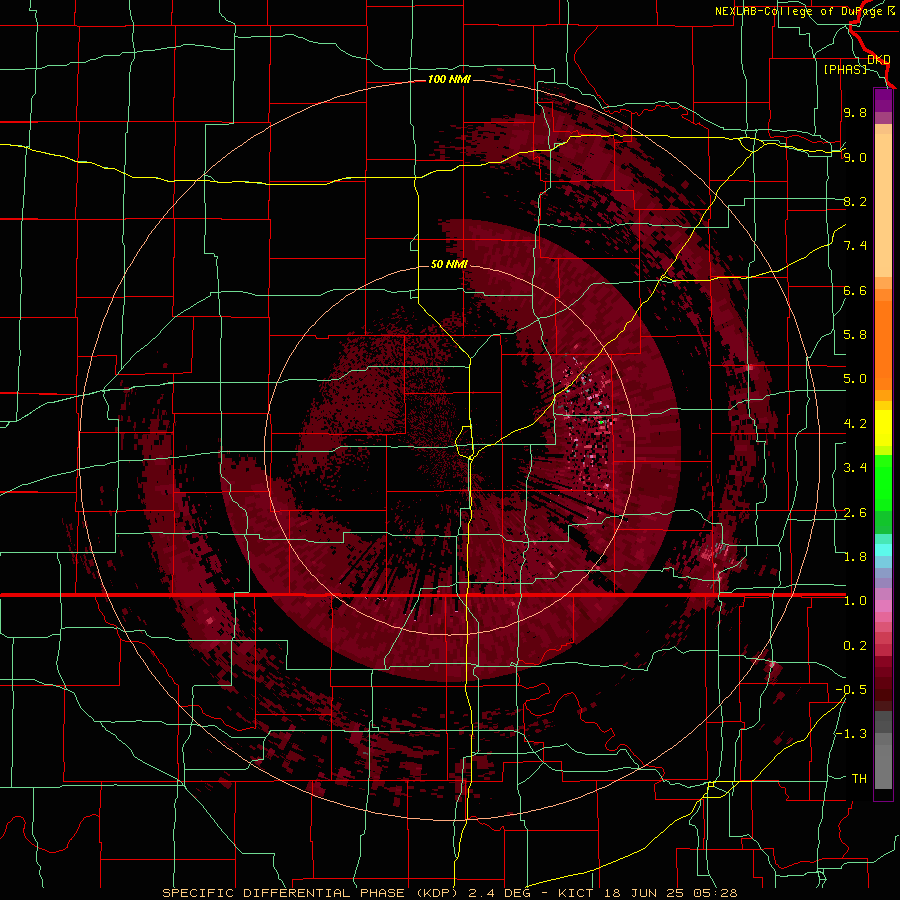Click the 3.4 legend value
Image resolution: width=900 pixels, height=900 pixels.
[855, 468]
